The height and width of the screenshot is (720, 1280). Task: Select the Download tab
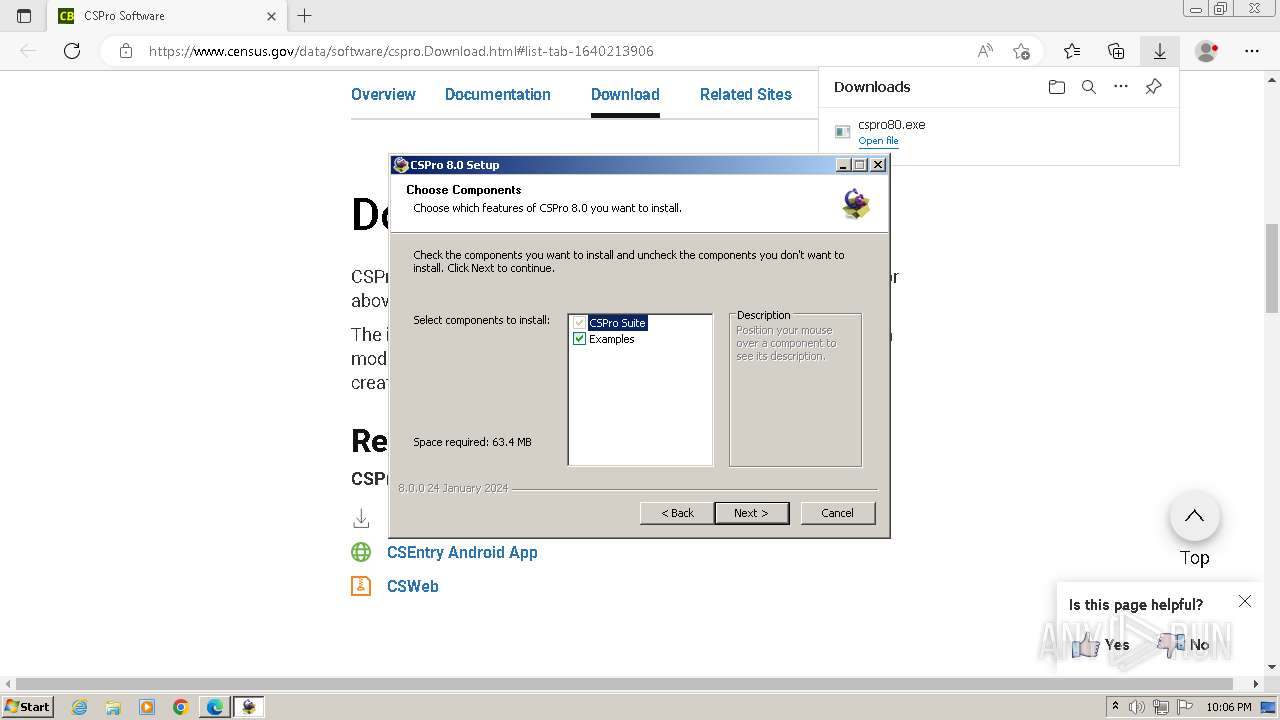[x=625, y=94]
